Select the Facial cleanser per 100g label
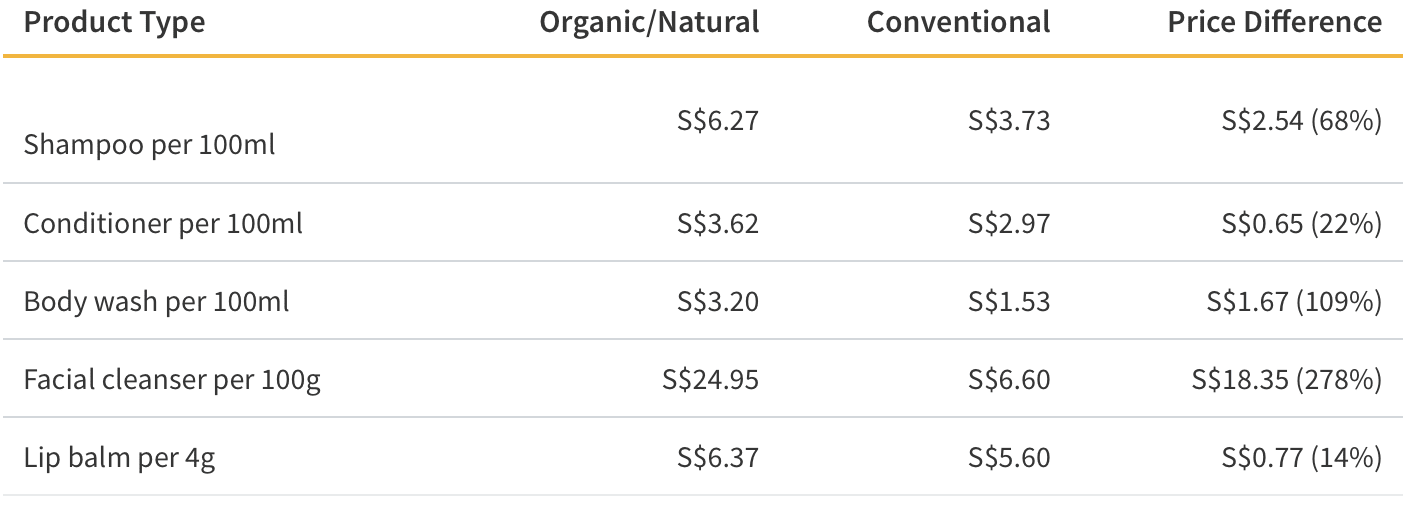Viewport: 1406px width, 512px height. coord(172,380)
